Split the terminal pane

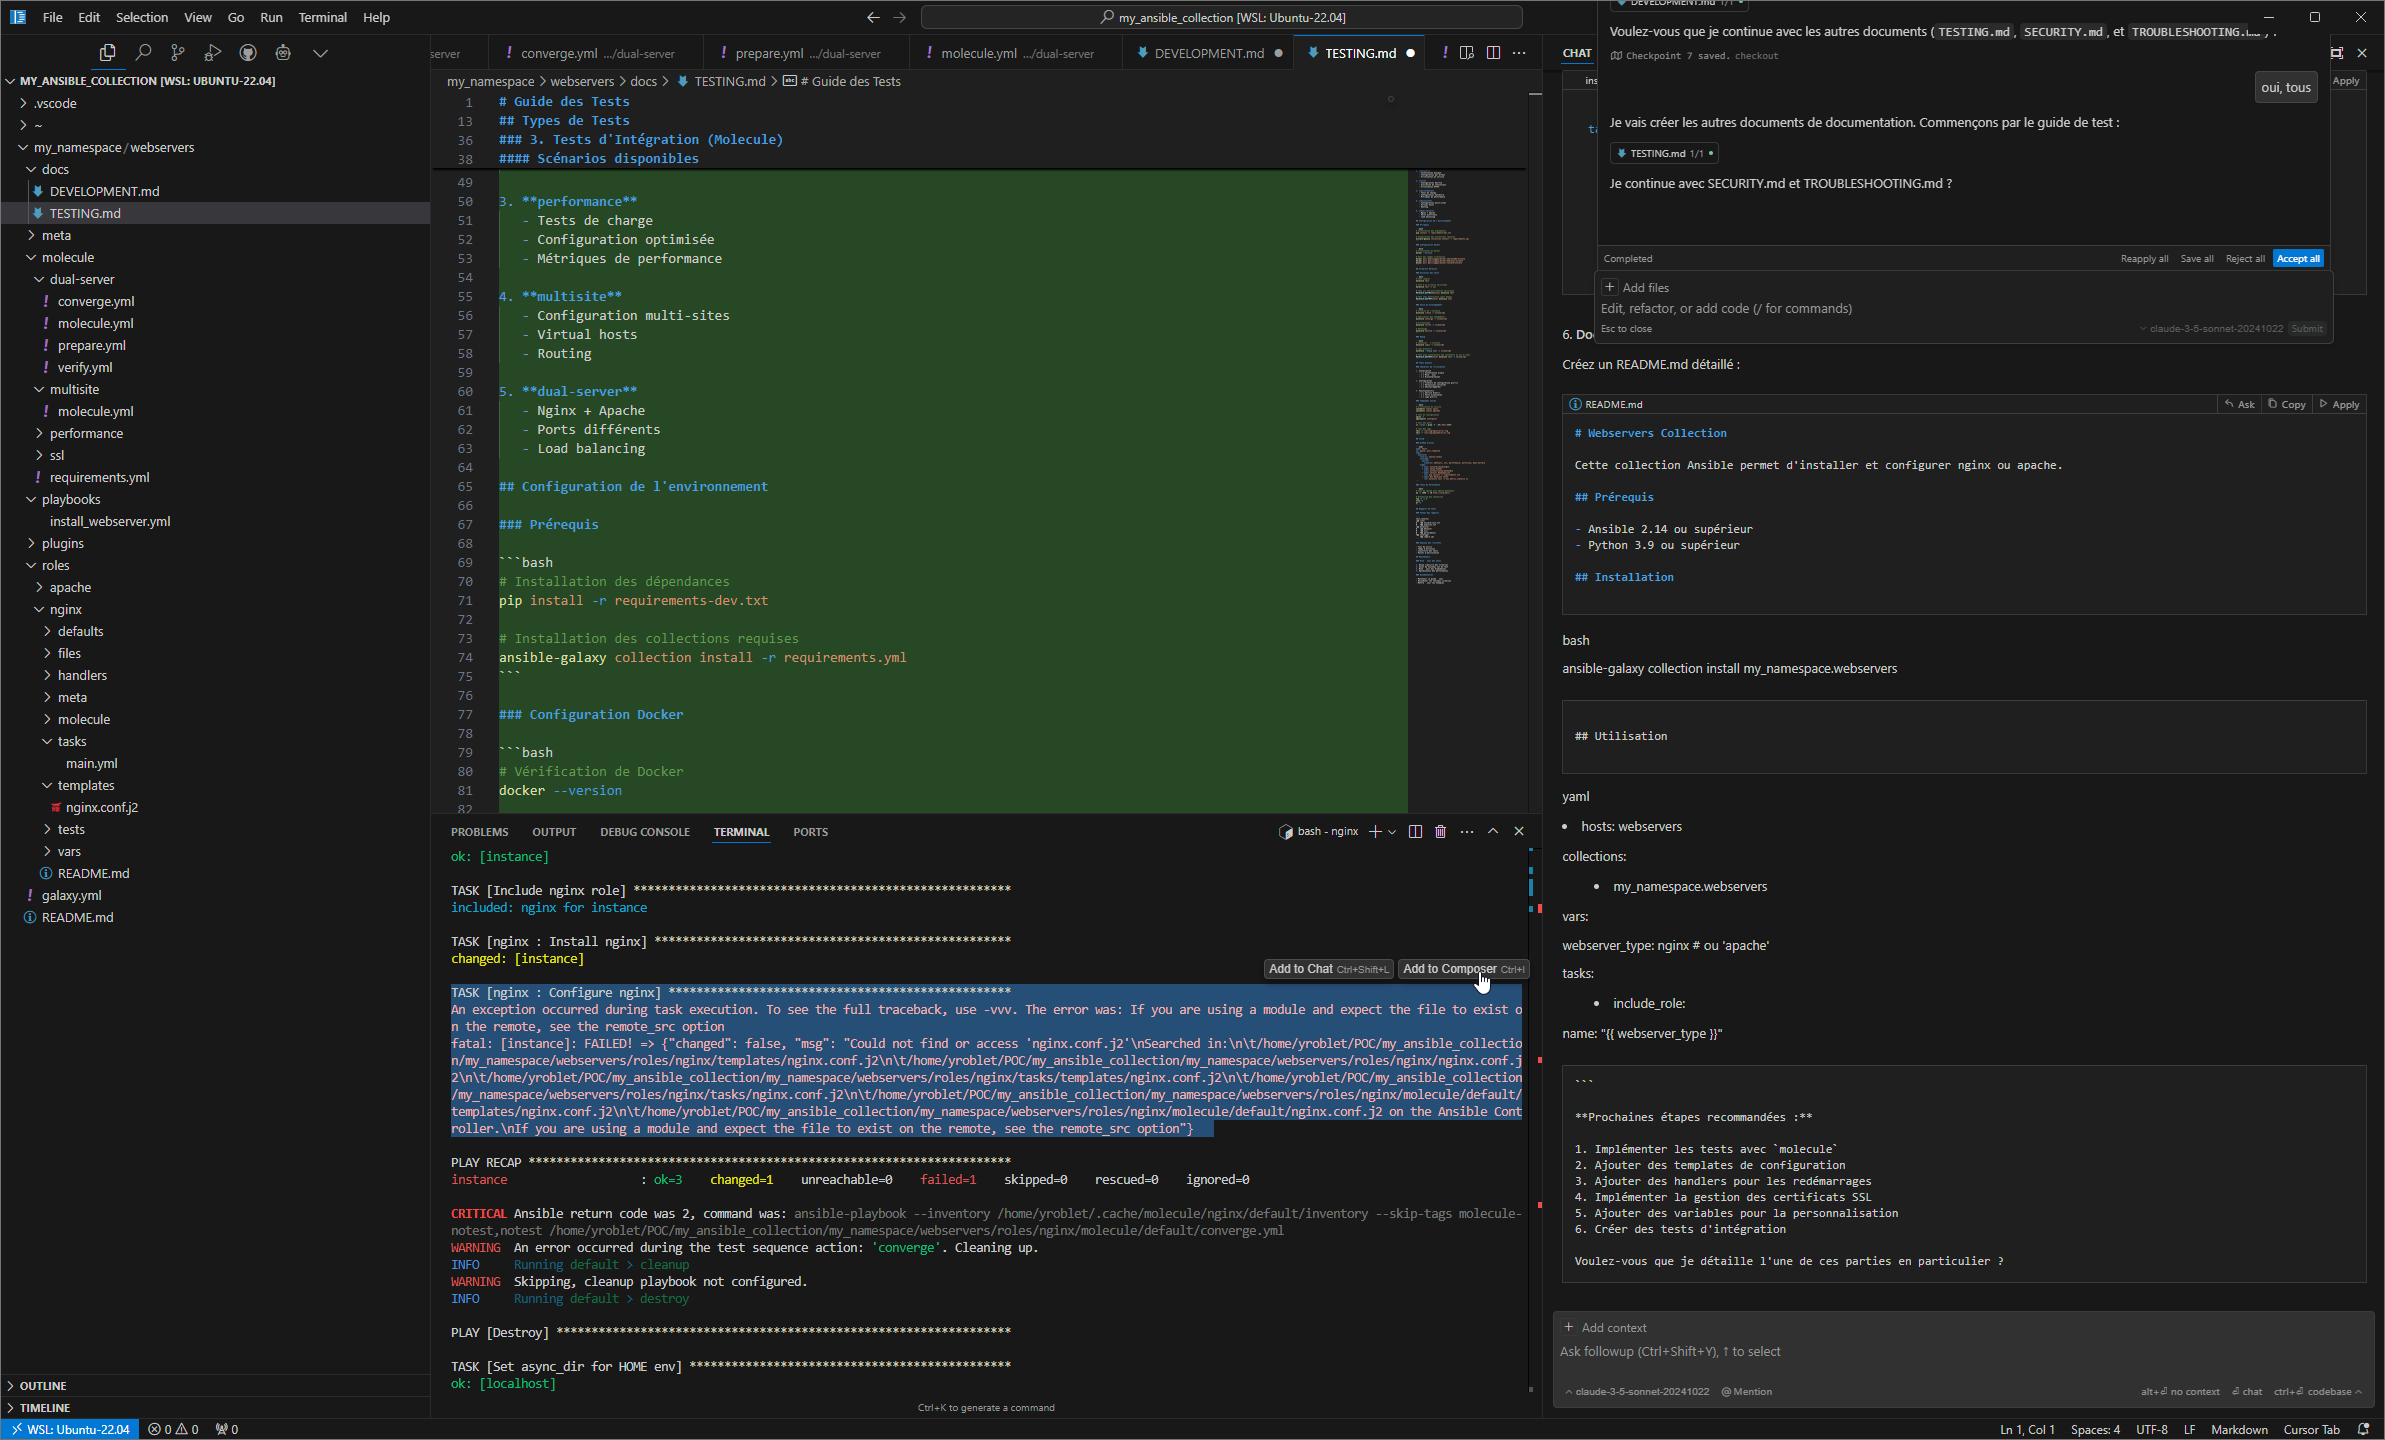tap(1415, 831)
